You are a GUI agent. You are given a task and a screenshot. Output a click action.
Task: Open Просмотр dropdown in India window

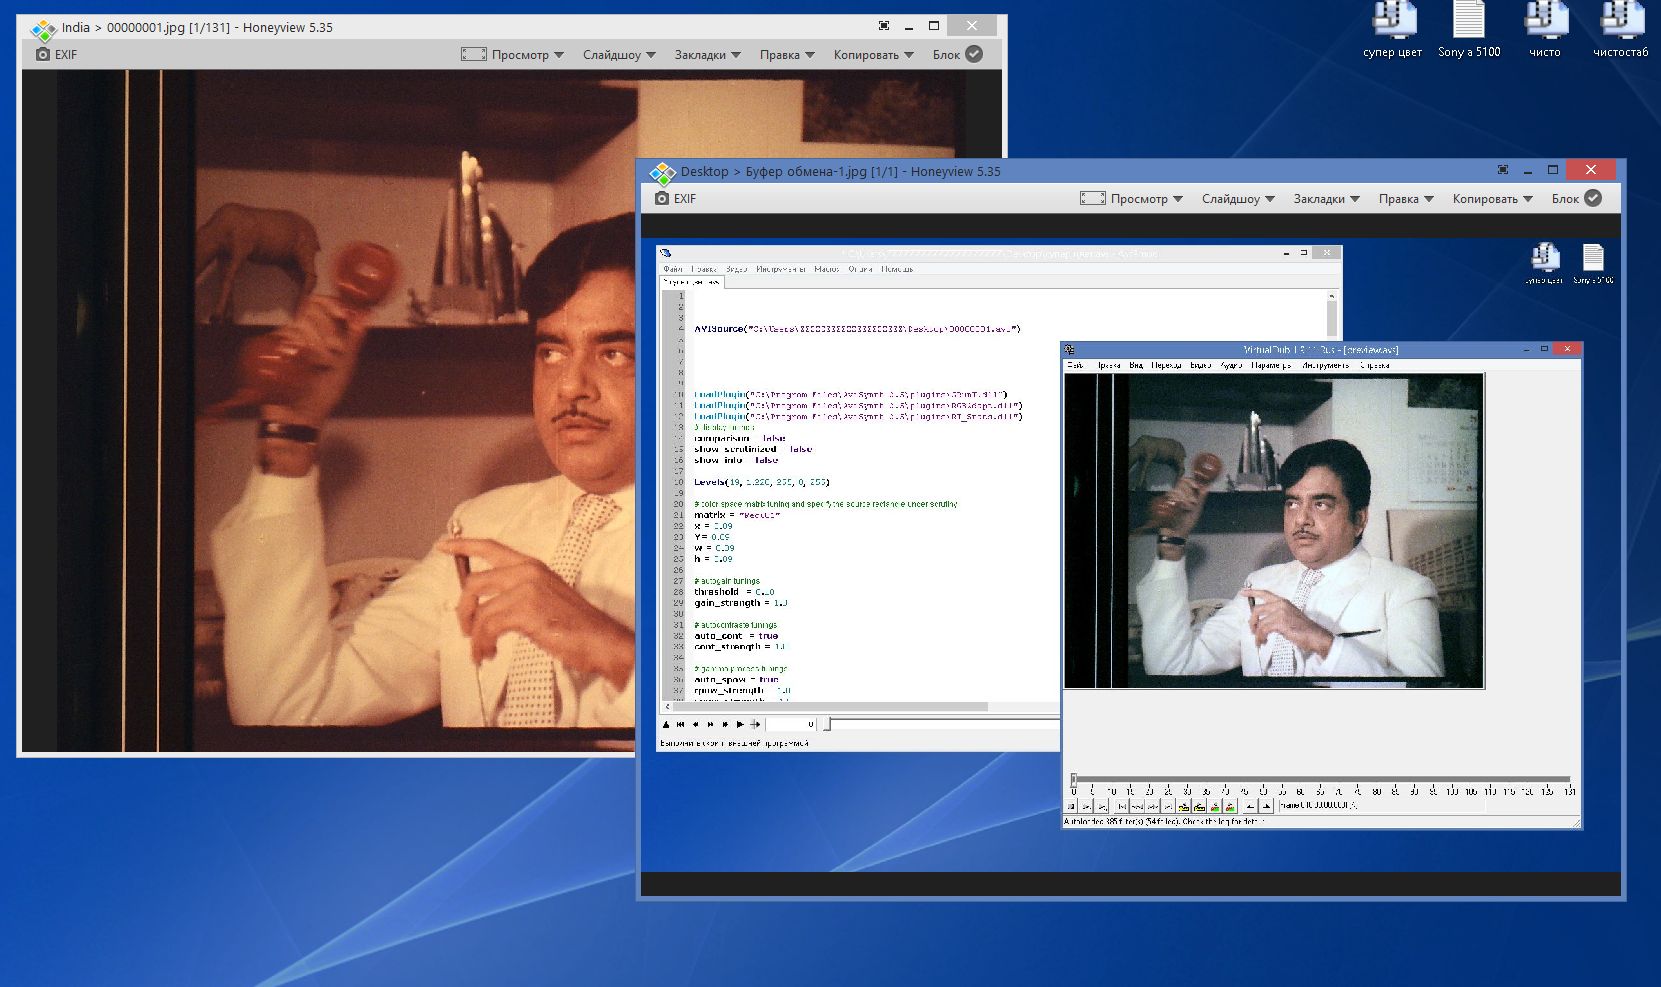[x=513, y=54]
